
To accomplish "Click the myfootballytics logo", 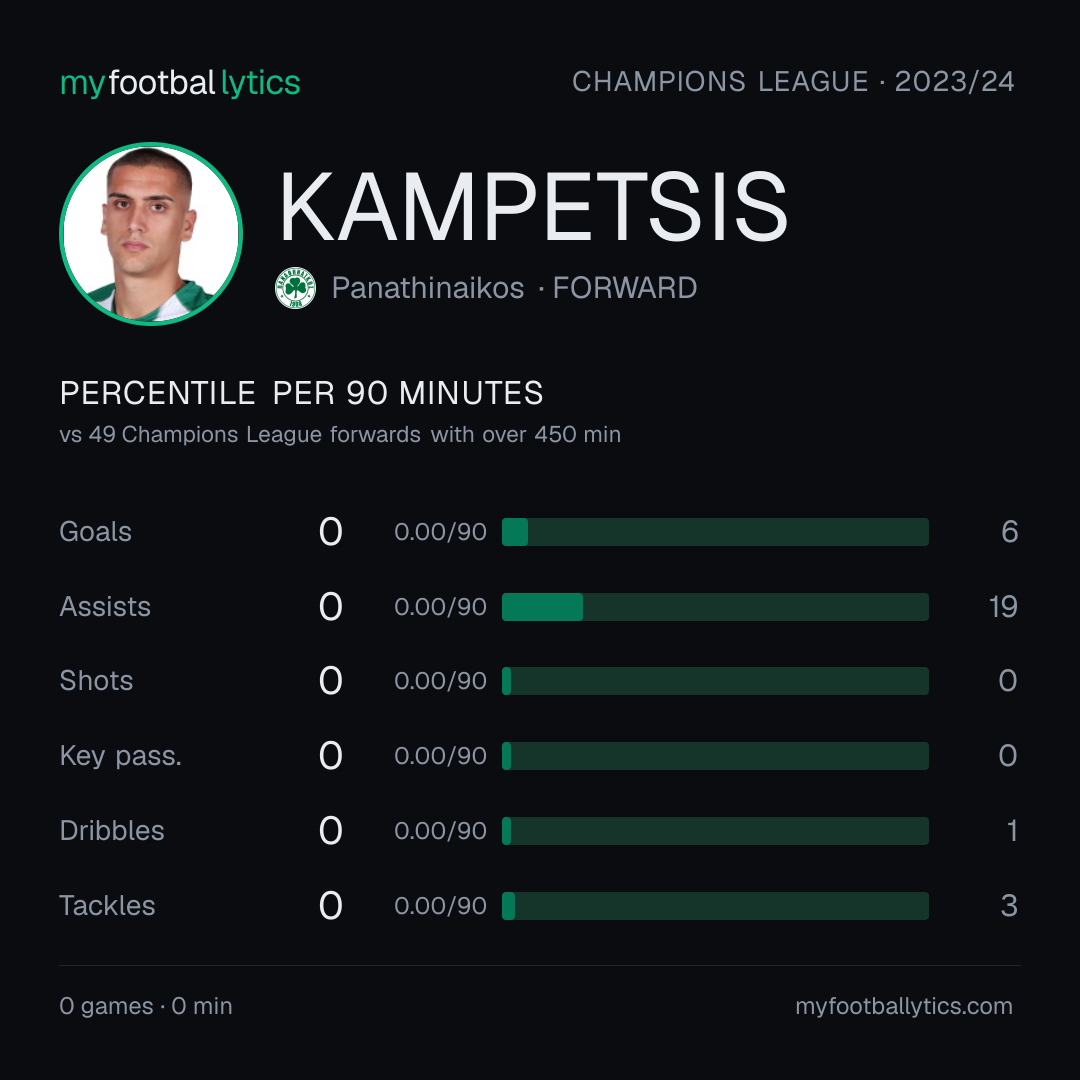I will [x=180, y=83].
